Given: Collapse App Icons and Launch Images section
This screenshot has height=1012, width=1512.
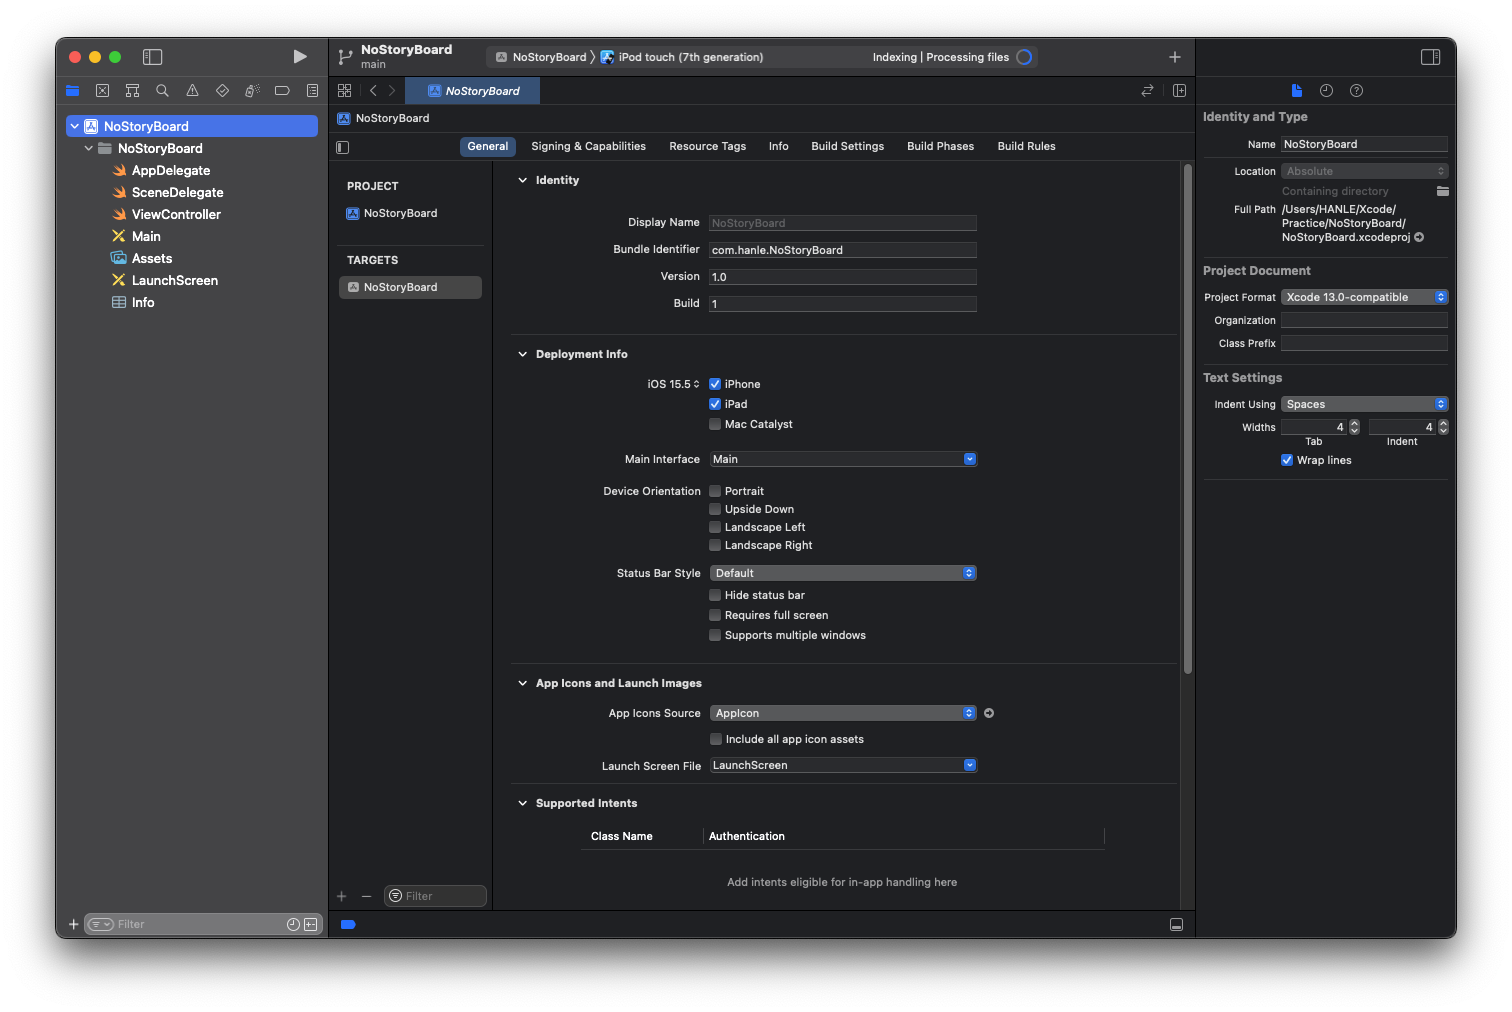Looking at the screenshot, I should (522, 683).
